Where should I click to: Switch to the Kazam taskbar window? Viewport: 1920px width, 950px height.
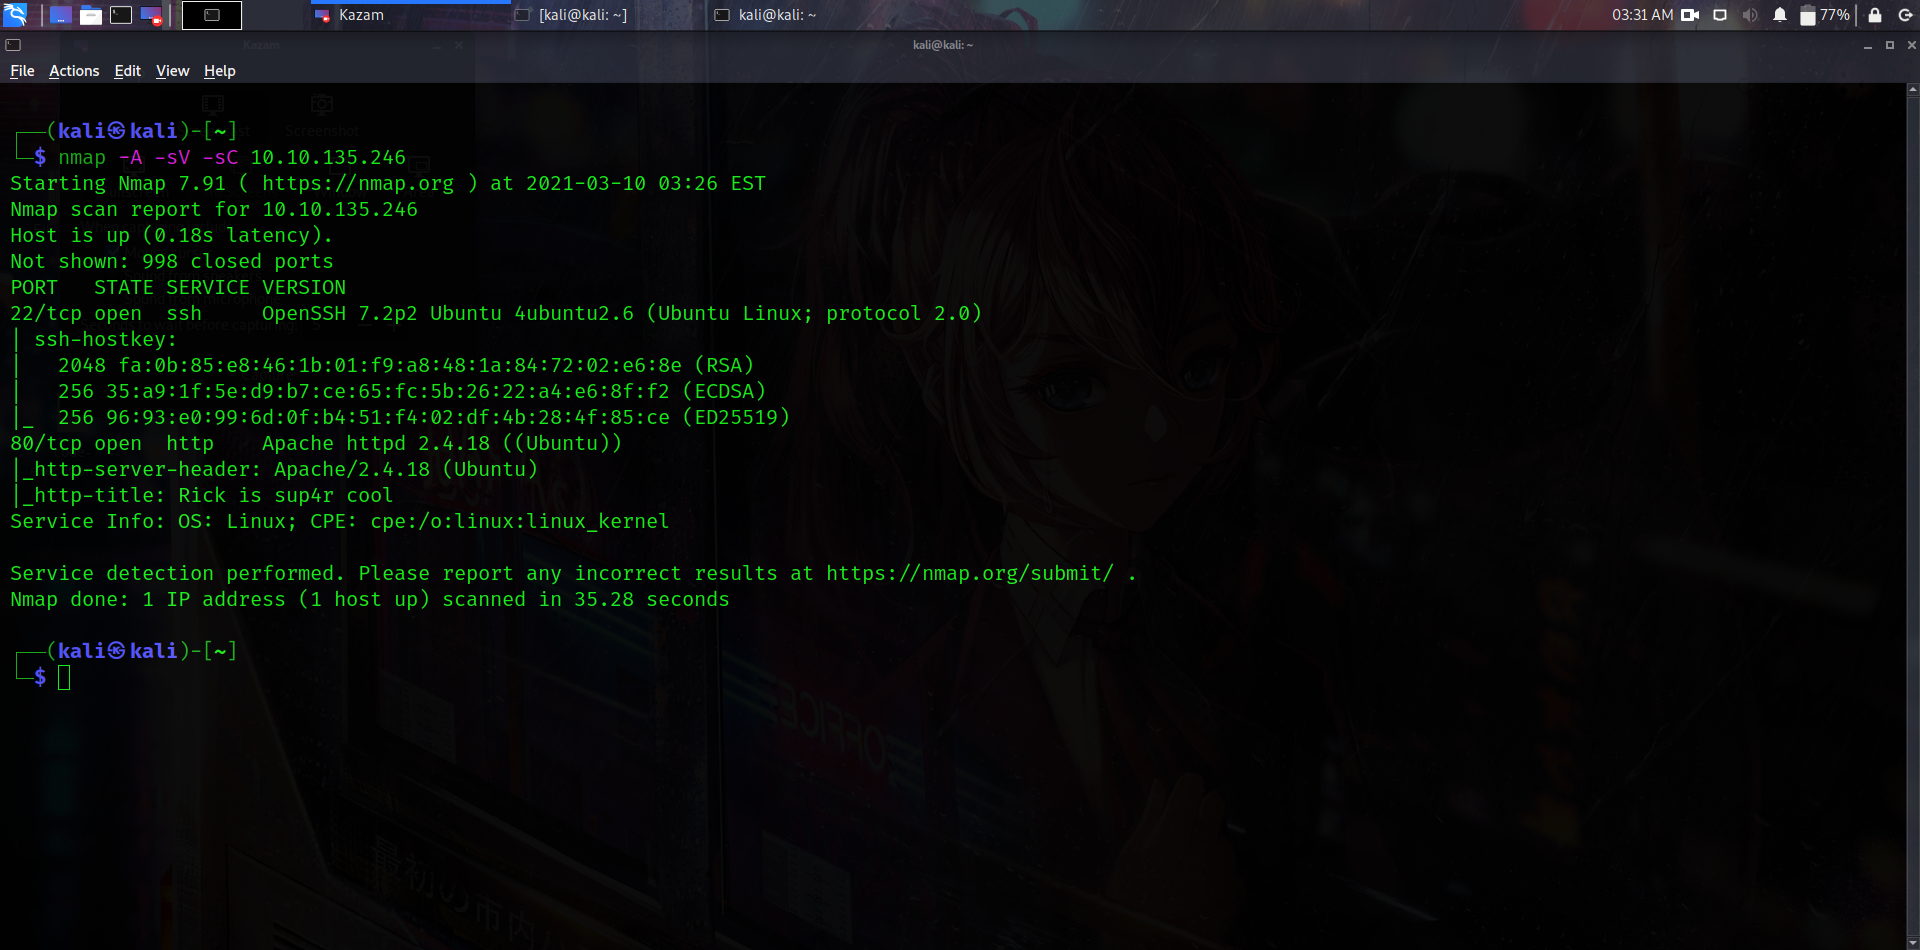410,15
